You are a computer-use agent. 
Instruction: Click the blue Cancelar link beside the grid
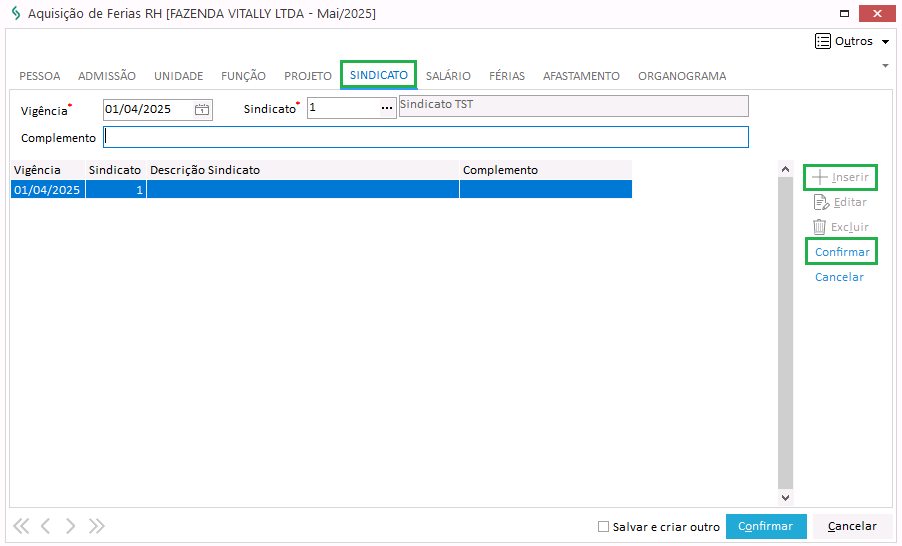coord(839,277)
